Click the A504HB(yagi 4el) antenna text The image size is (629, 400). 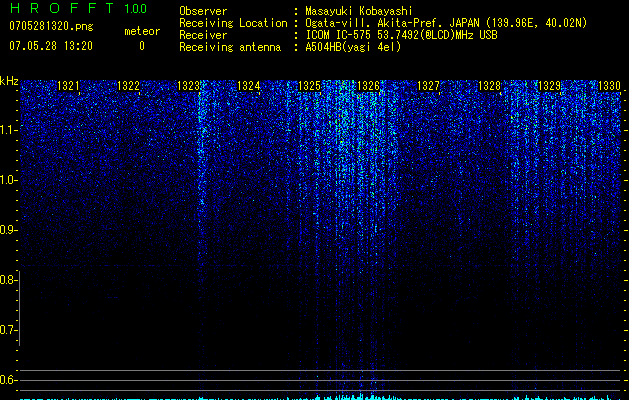pos(353,47)
